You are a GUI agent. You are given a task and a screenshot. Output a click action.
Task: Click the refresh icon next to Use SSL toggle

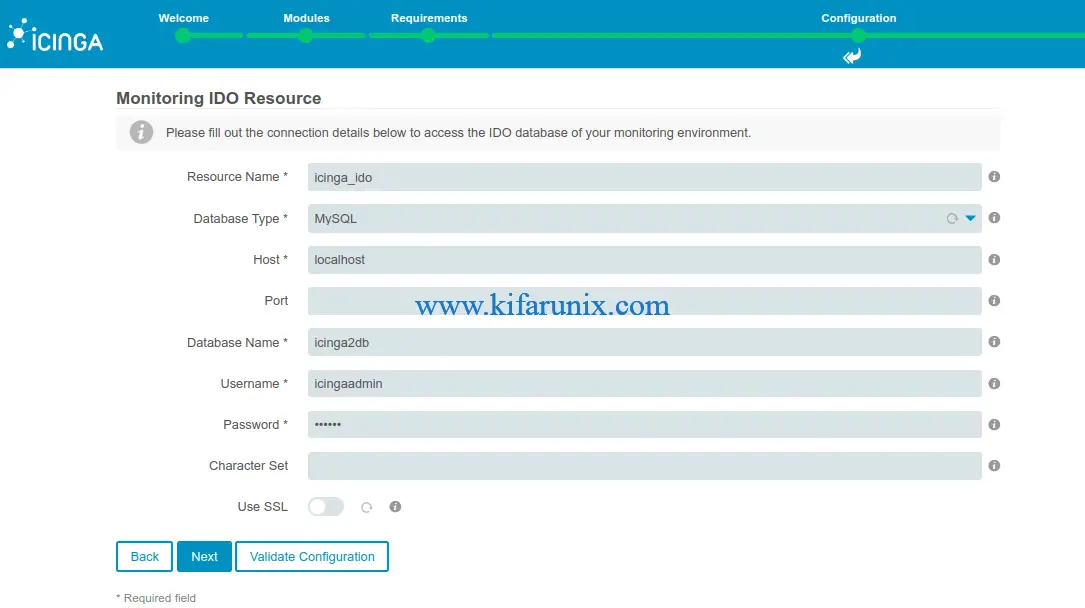[x=367, y=508]
